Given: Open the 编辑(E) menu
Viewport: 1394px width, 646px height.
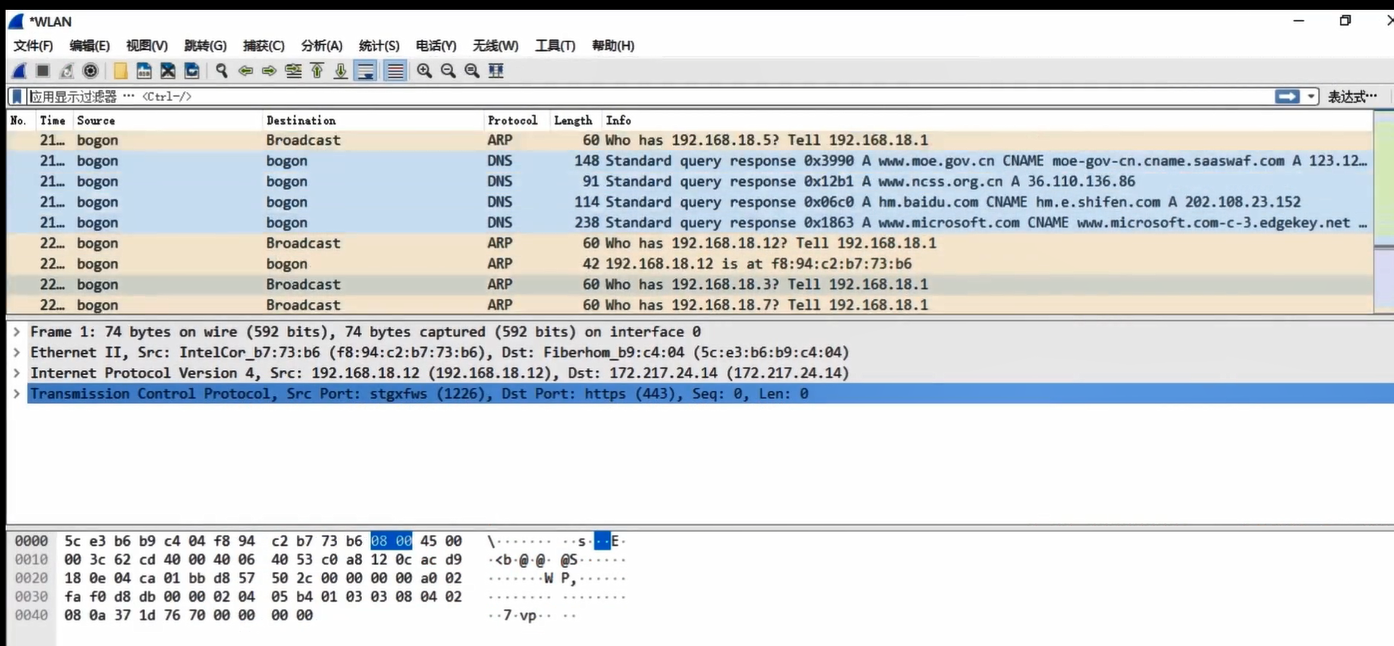Looking at the screenshot, I should (90, 46).
